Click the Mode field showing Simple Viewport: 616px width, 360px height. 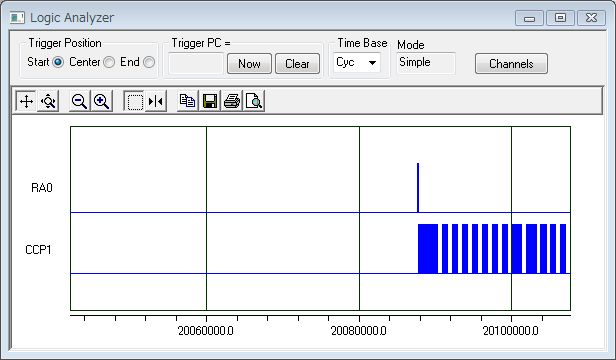426,63
